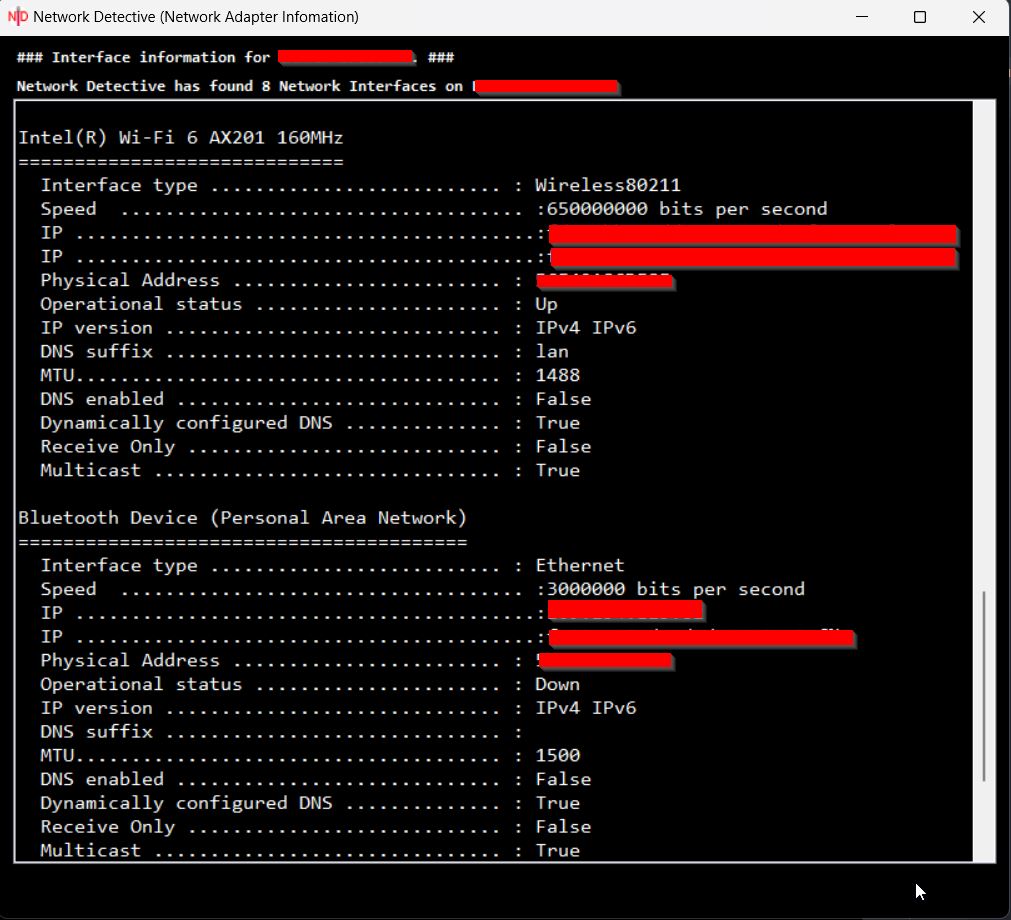Viewport: 1011px width, 920px height.
Task: Click Wi-Fi Dynamically configured DNS True value
Action: [558, 423]
